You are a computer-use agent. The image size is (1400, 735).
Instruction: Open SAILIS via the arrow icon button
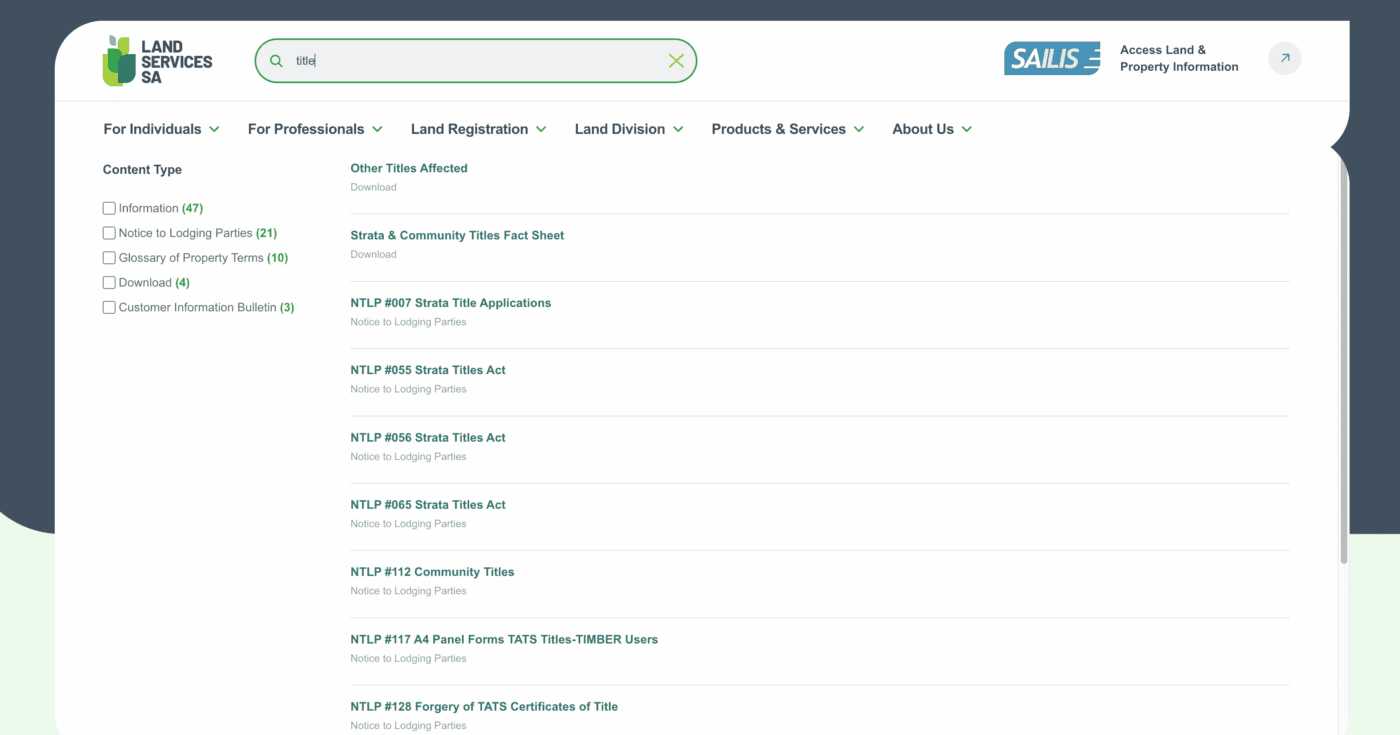[1284, 59]
